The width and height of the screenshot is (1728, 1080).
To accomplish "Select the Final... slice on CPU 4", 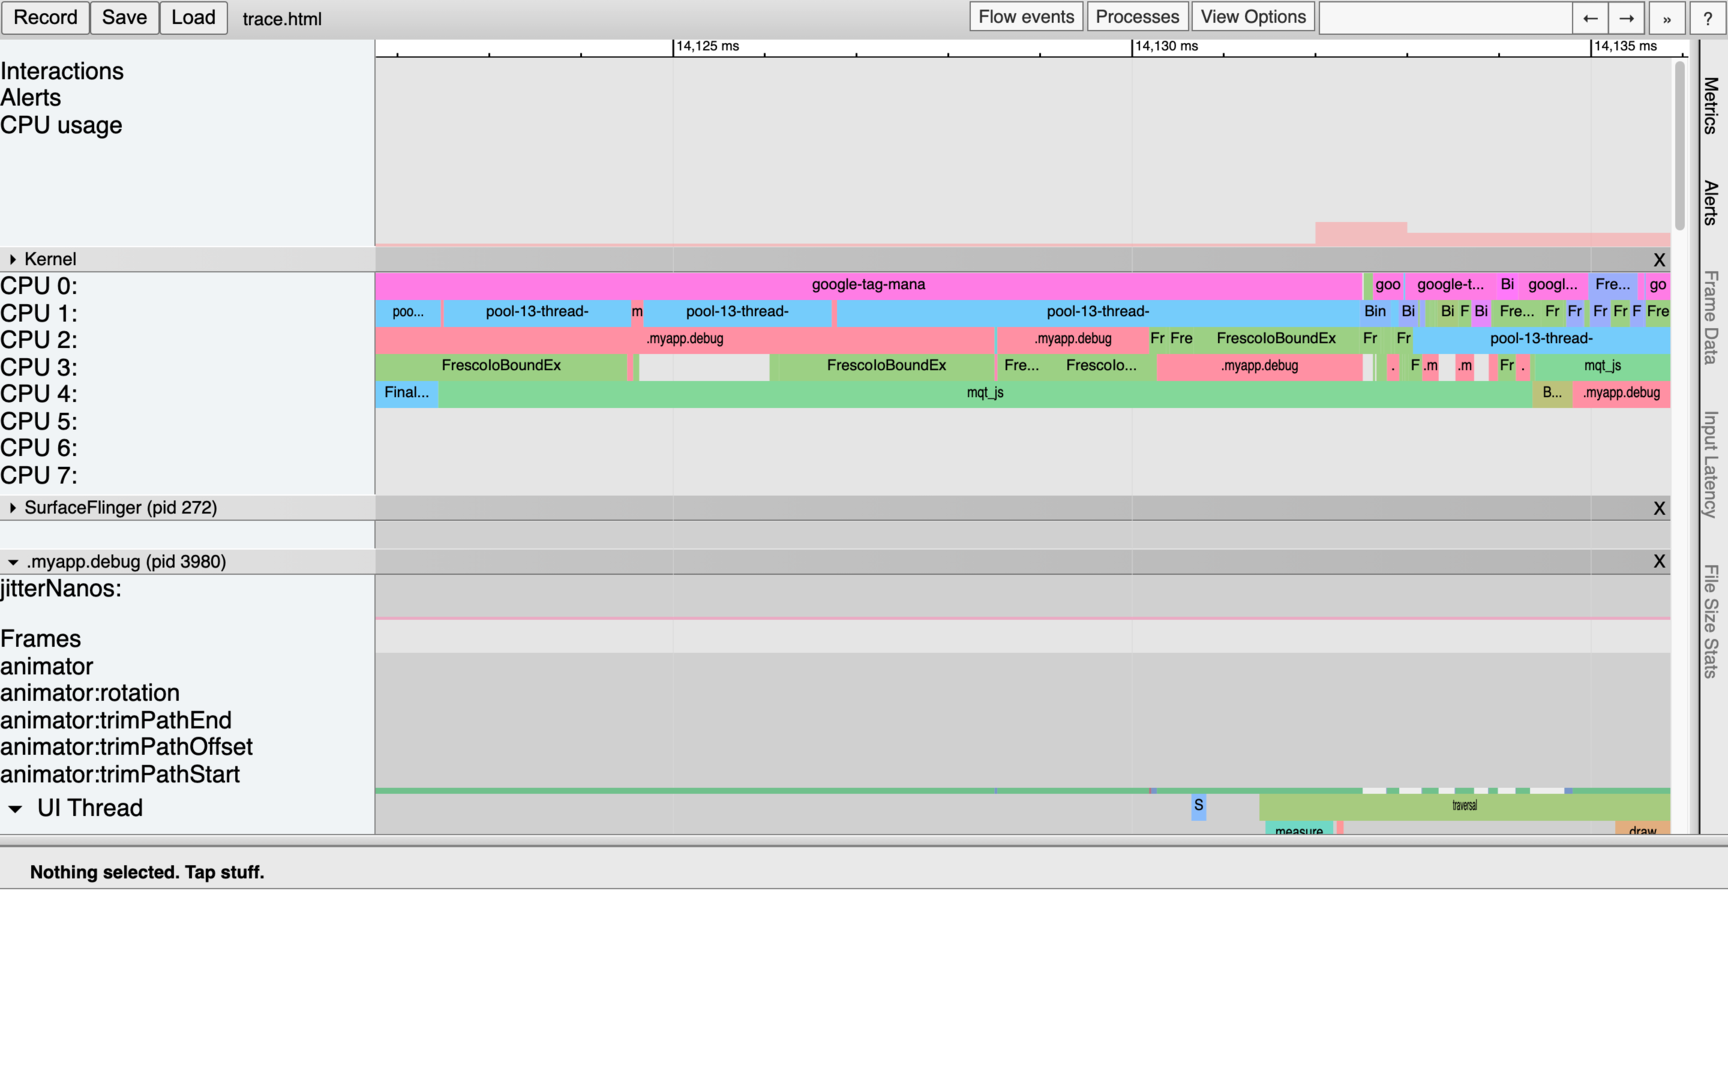I will click(406, 393).
